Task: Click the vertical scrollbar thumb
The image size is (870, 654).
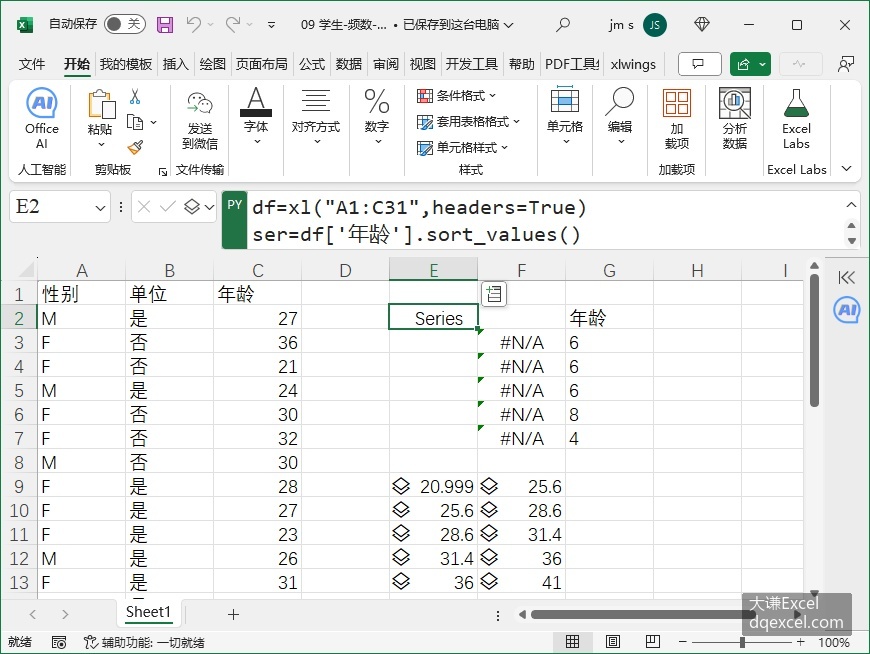Action: [814, 341]
